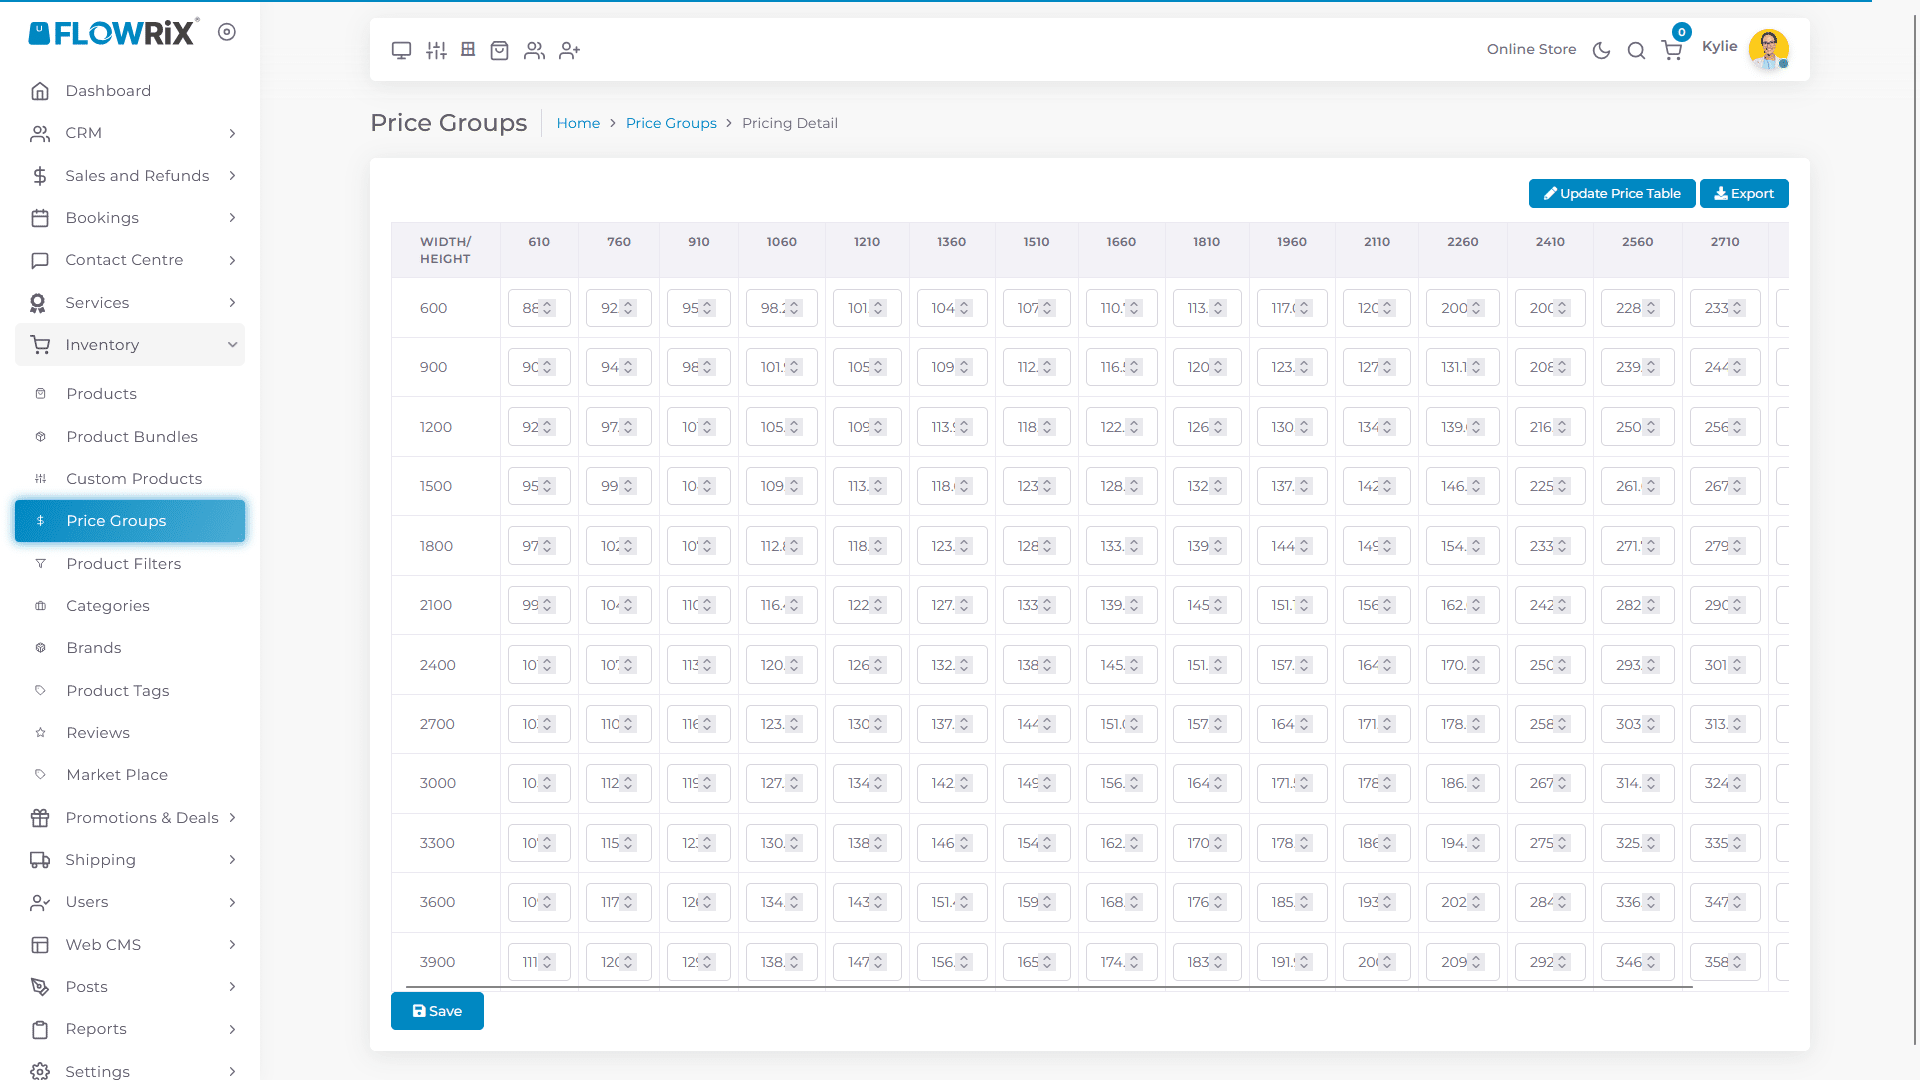Click the Update Price Table button
Screen dimensions: 1920x1080
click(x=1611, y=193)
